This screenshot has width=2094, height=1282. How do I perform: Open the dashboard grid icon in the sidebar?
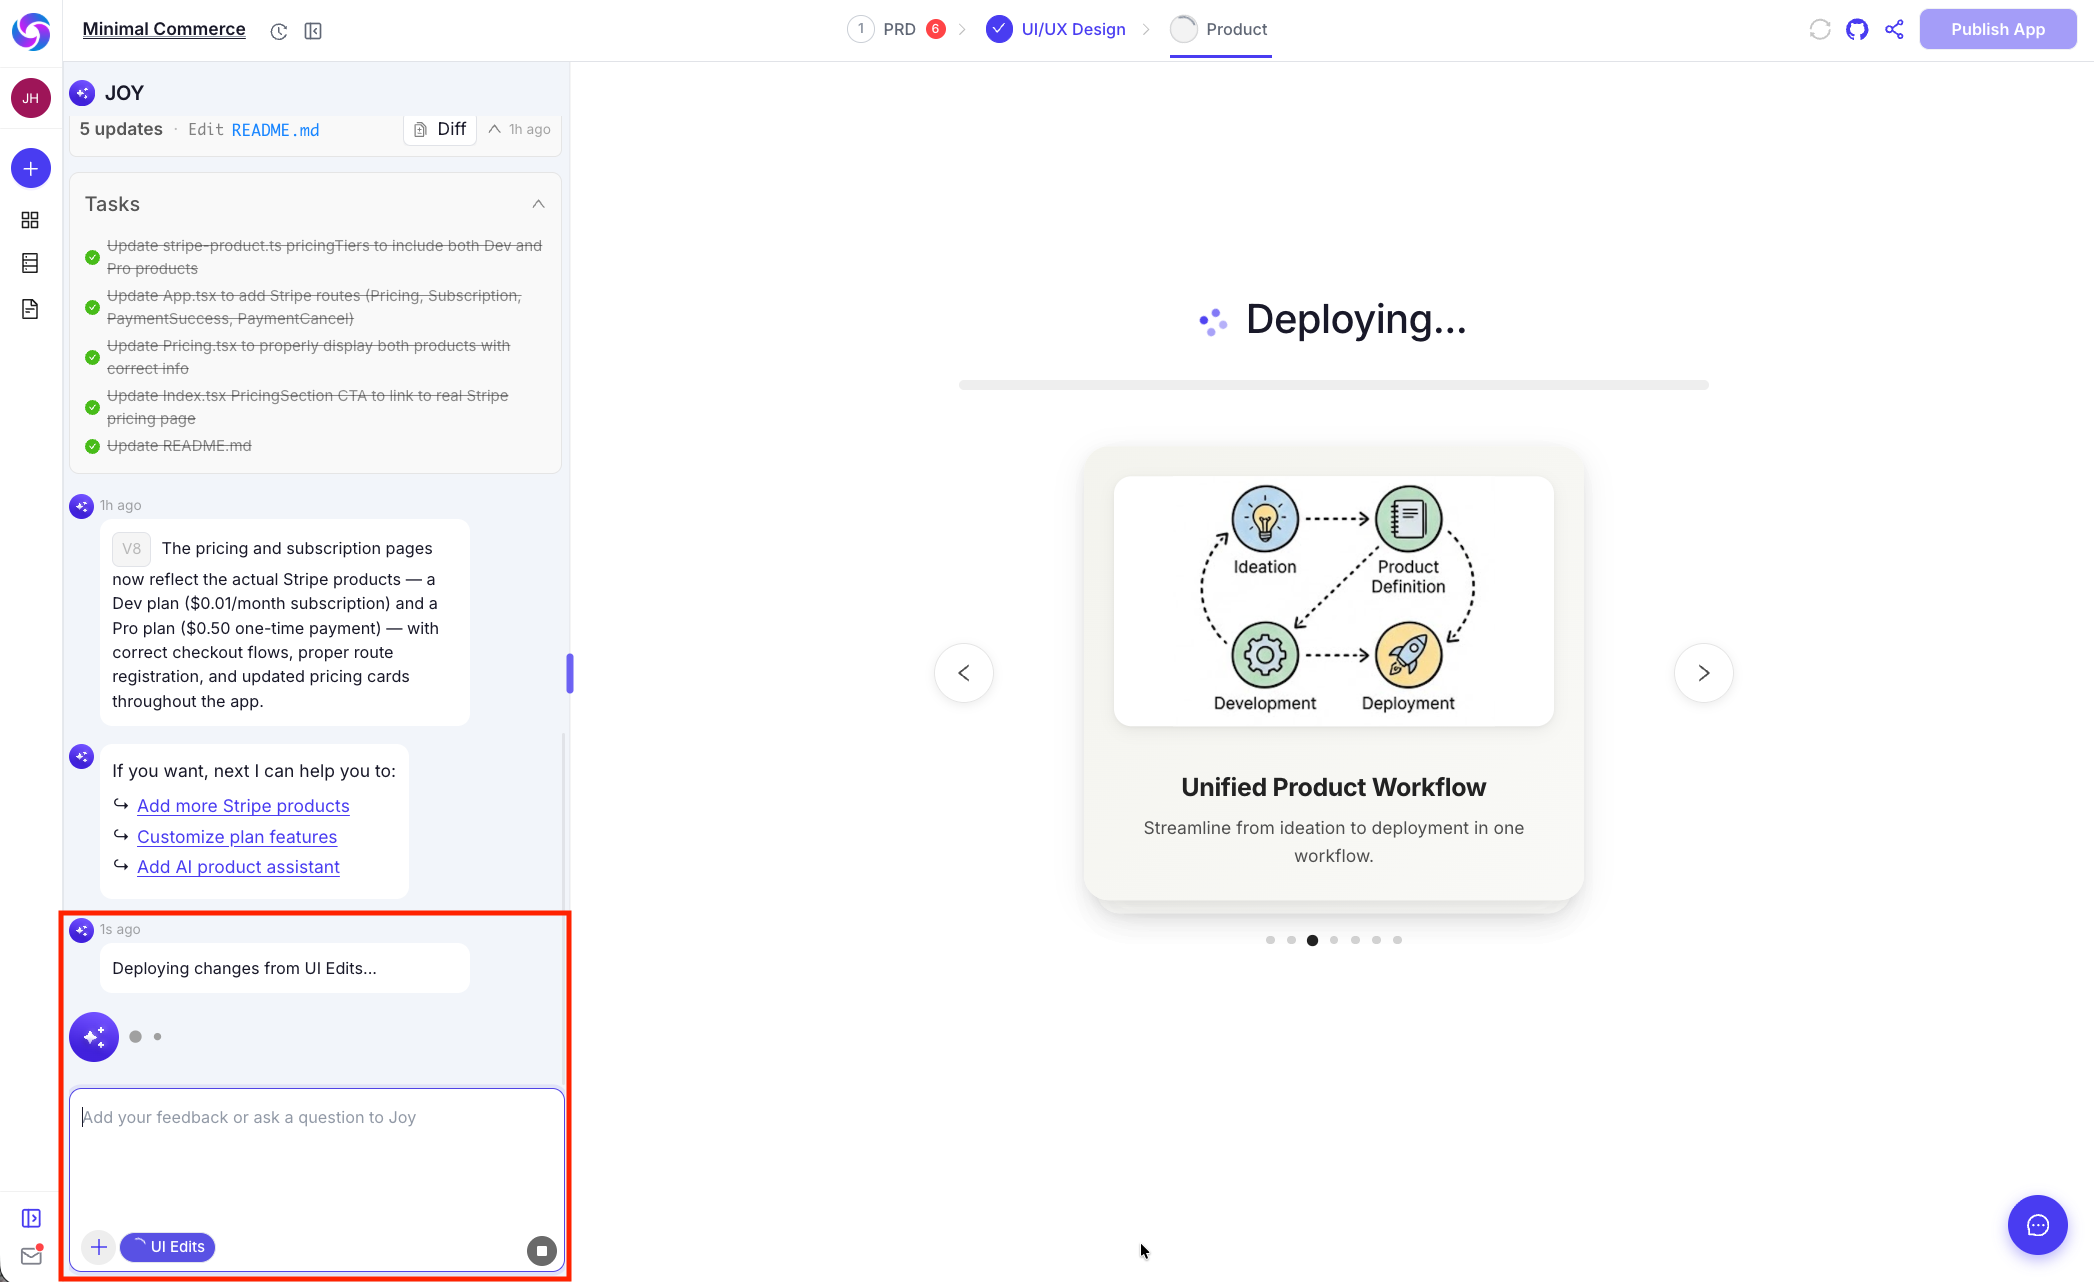coord(30,220)
